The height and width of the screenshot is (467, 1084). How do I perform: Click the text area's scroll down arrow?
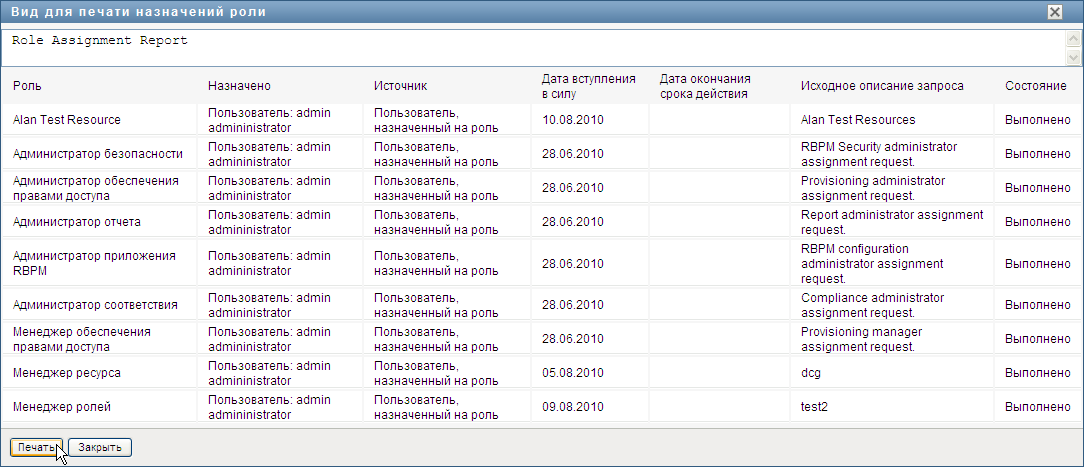1074,57
